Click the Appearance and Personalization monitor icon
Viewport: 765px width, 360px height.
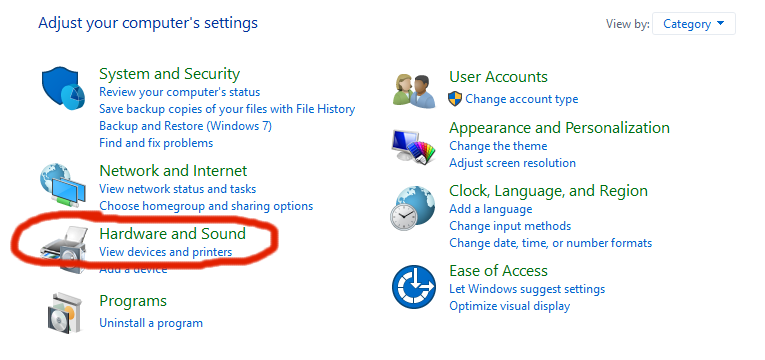(413, 147)
